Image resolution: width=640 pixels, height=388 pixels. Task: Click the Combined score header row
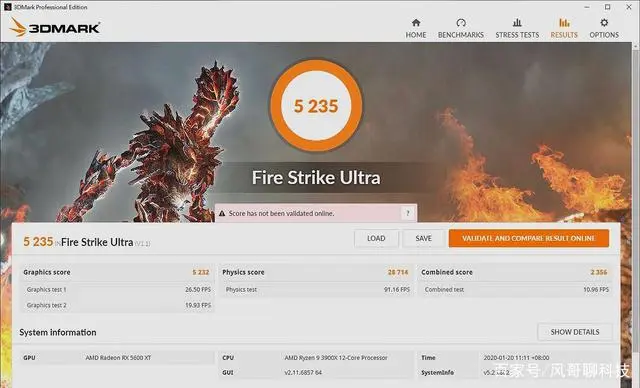515,272
